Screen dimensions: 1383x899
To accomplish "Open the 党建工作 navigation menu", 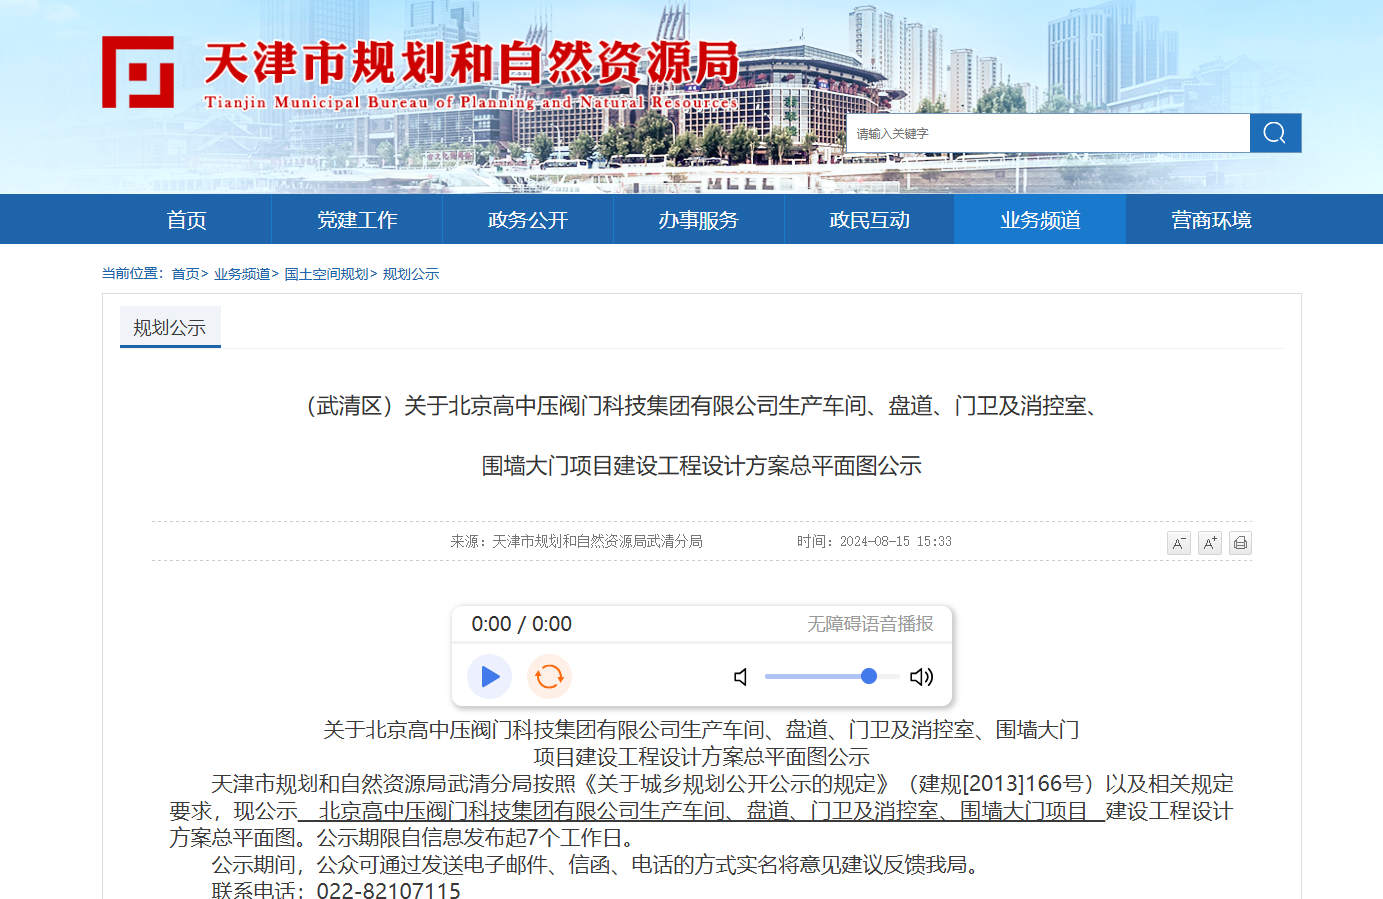I will [356, 219].
